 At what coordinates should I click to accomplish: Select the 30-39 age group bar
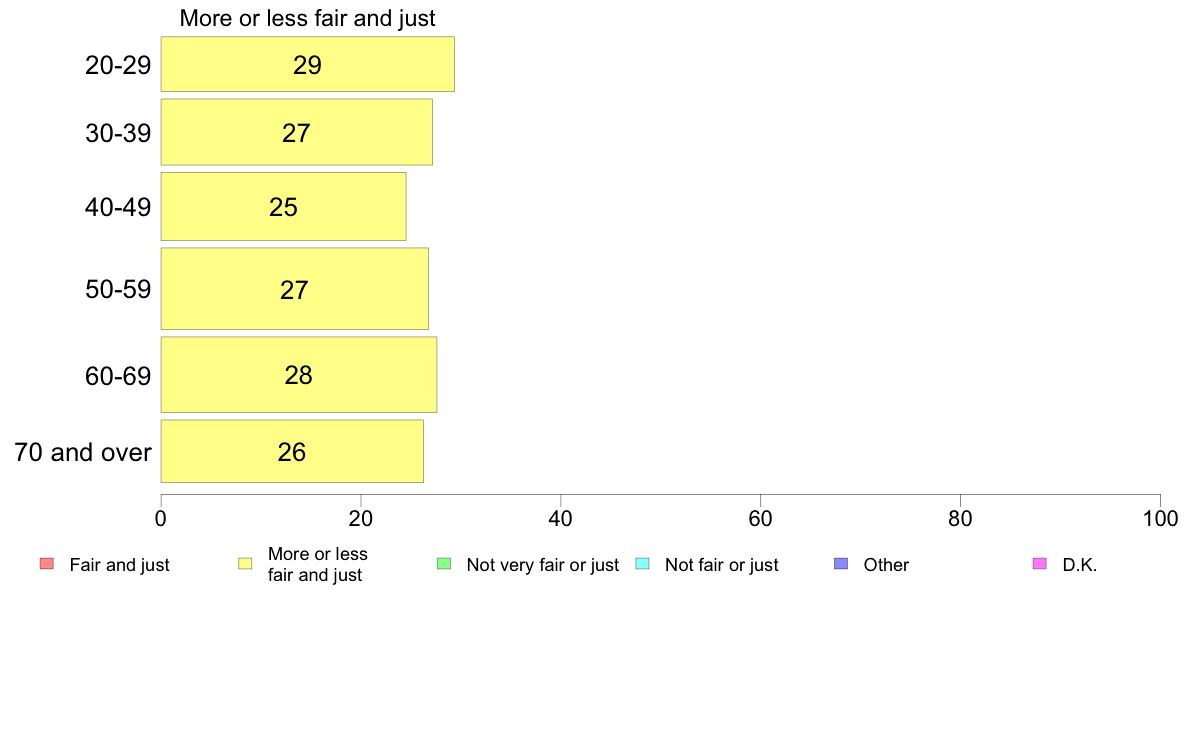(x=296, y=132)
